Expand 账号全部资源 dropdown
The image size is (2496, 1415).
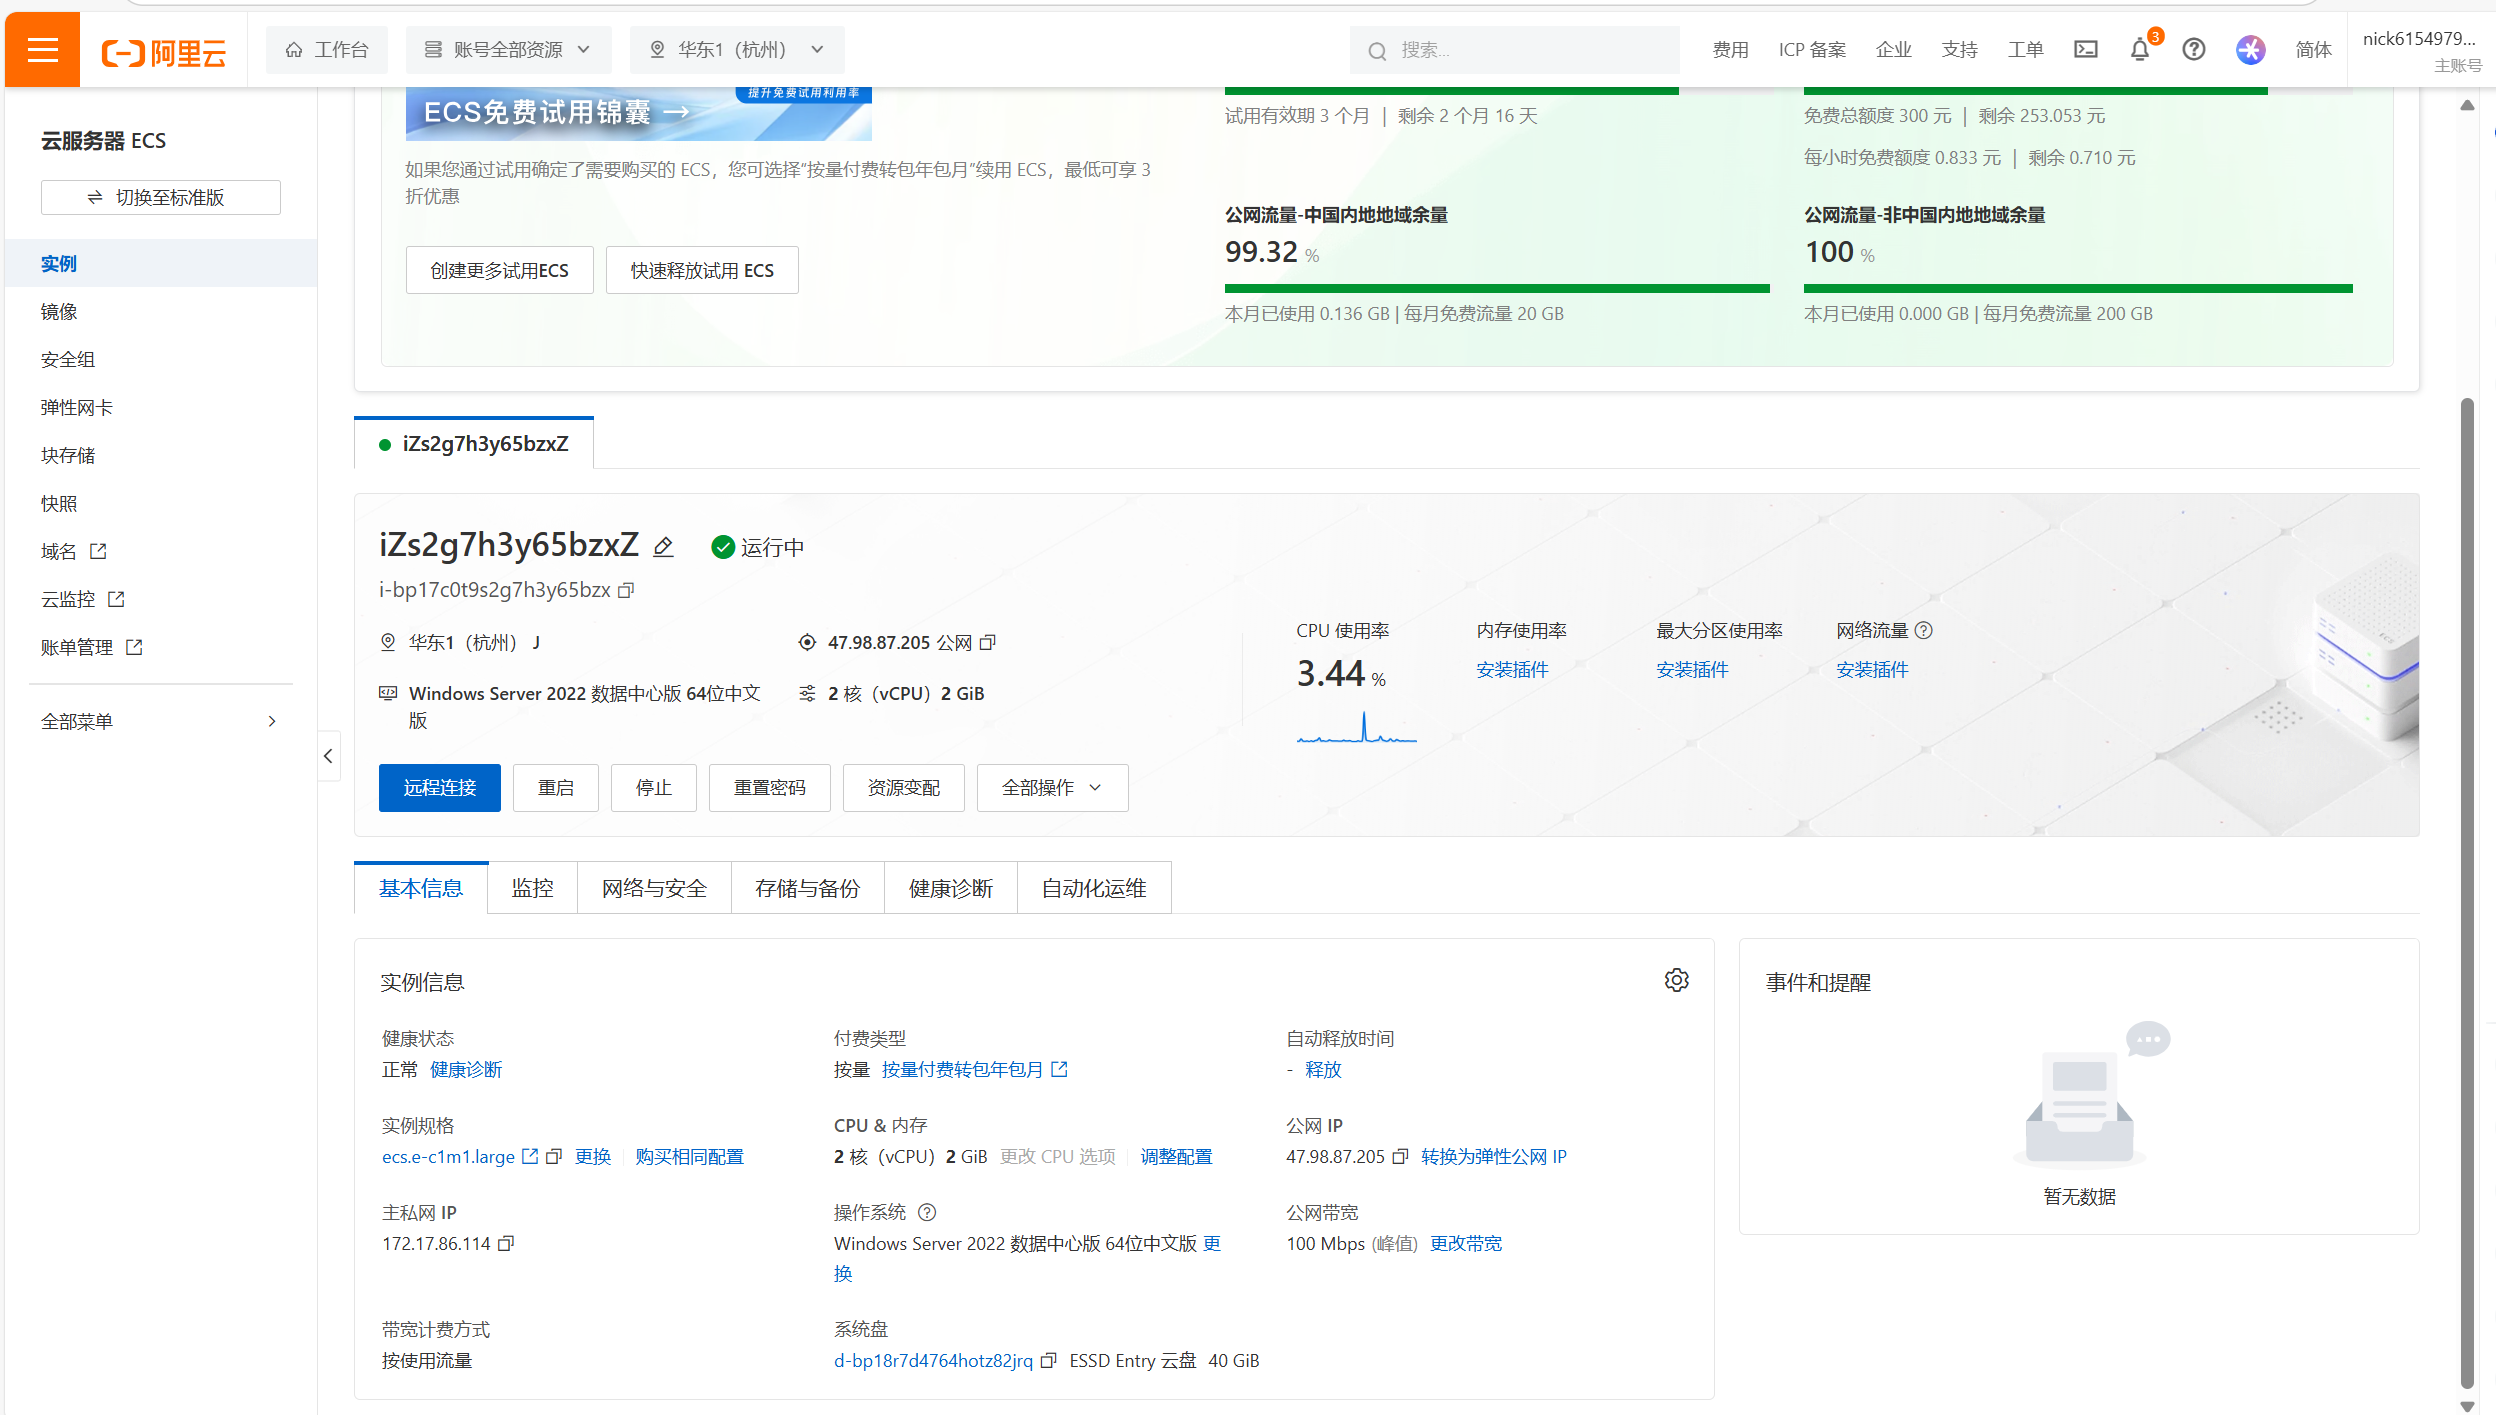coord(508,50)
